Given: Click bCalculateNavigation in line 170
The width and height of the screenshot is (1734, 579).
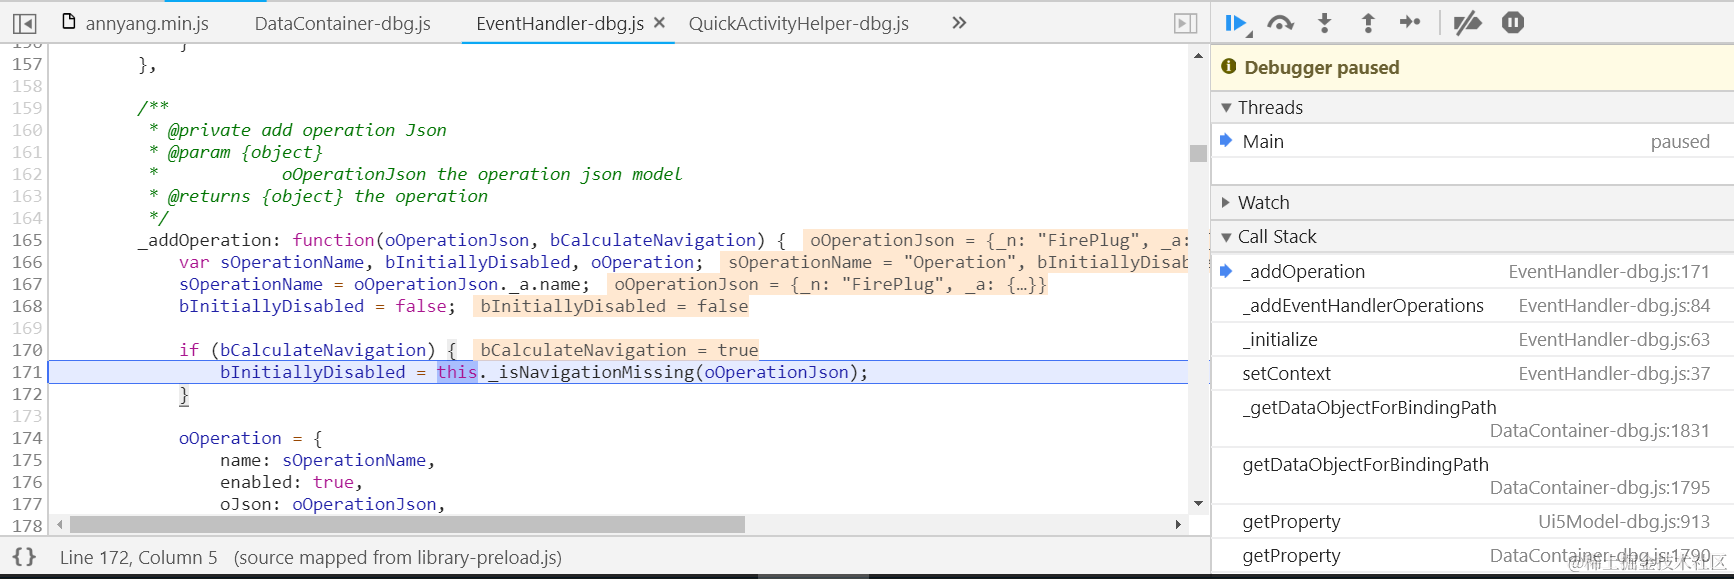Looking at the screenshot, I should coord(323,350).
